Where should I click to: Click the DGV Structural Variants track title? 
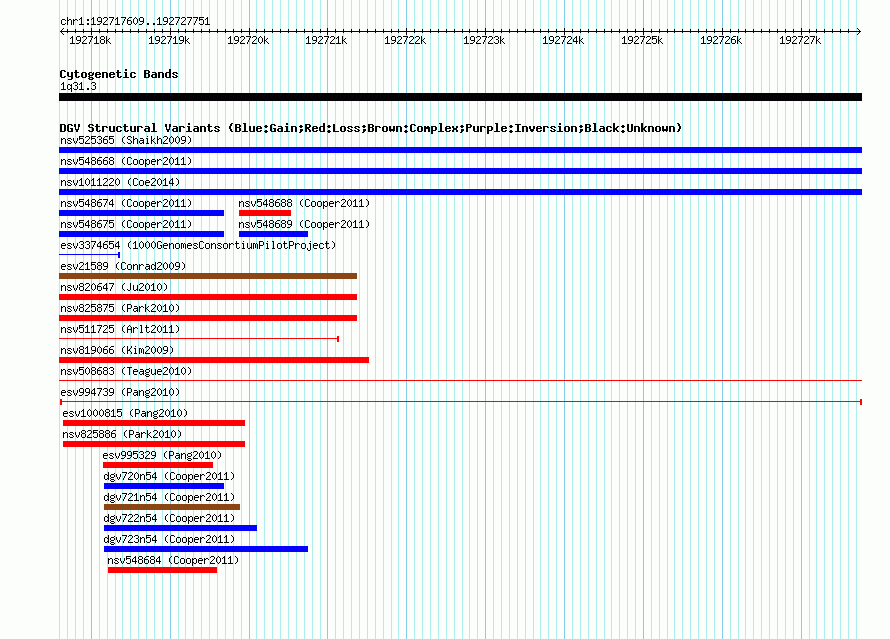[371, 128]
